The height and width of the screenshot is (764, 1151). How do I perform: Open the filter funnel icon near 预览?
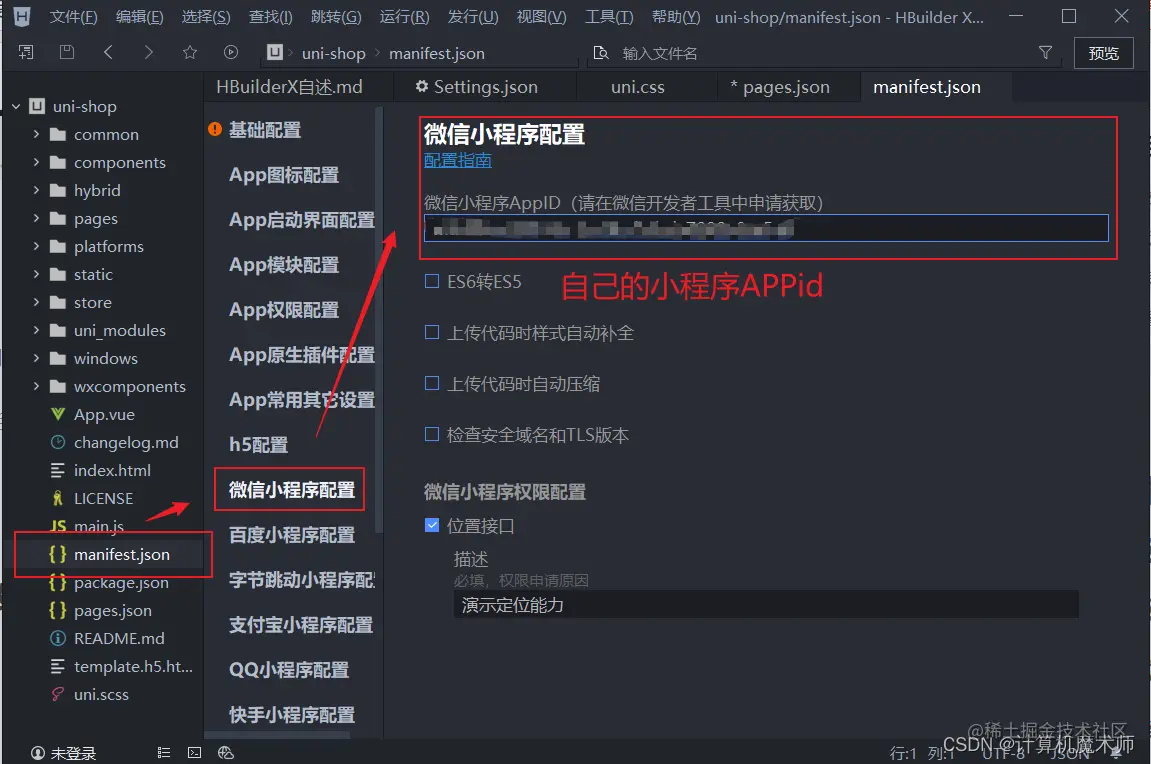(x=1045, y=52)
